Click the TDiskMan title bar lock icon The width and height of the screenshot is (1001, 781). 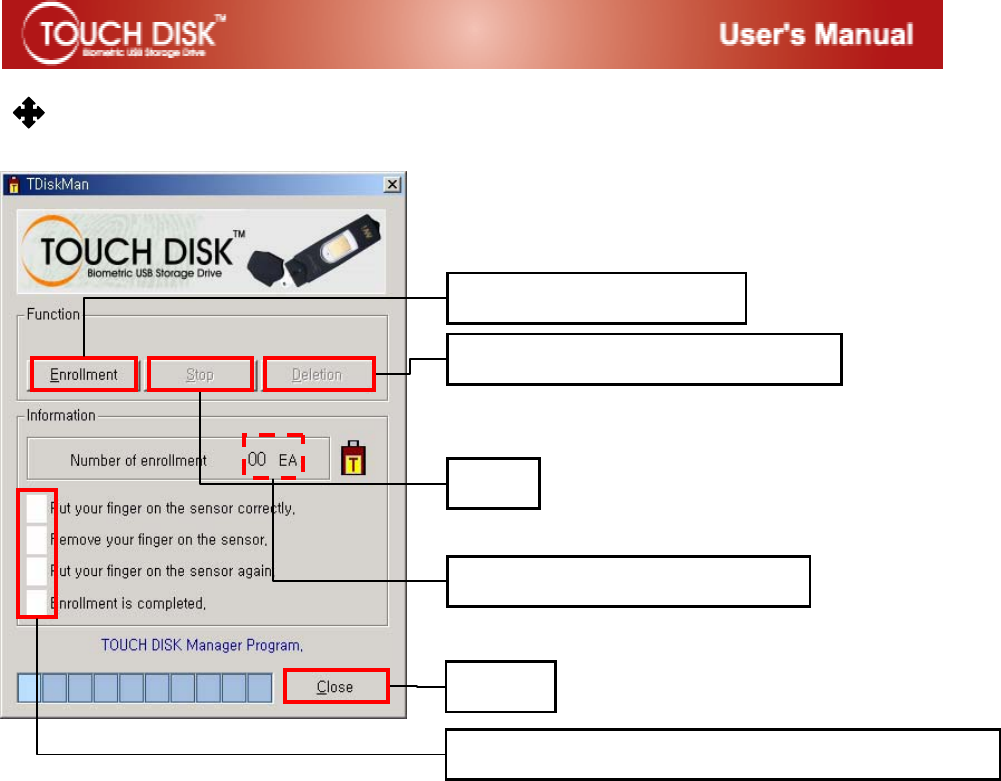coord(13,185)
